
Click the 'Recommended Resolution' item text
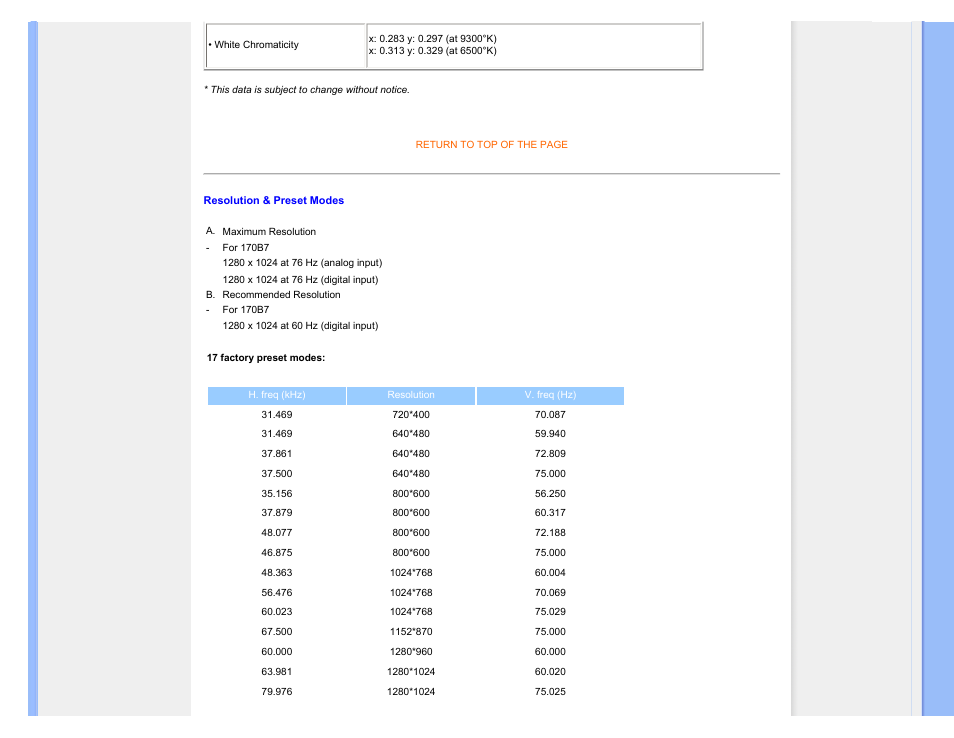281,294
